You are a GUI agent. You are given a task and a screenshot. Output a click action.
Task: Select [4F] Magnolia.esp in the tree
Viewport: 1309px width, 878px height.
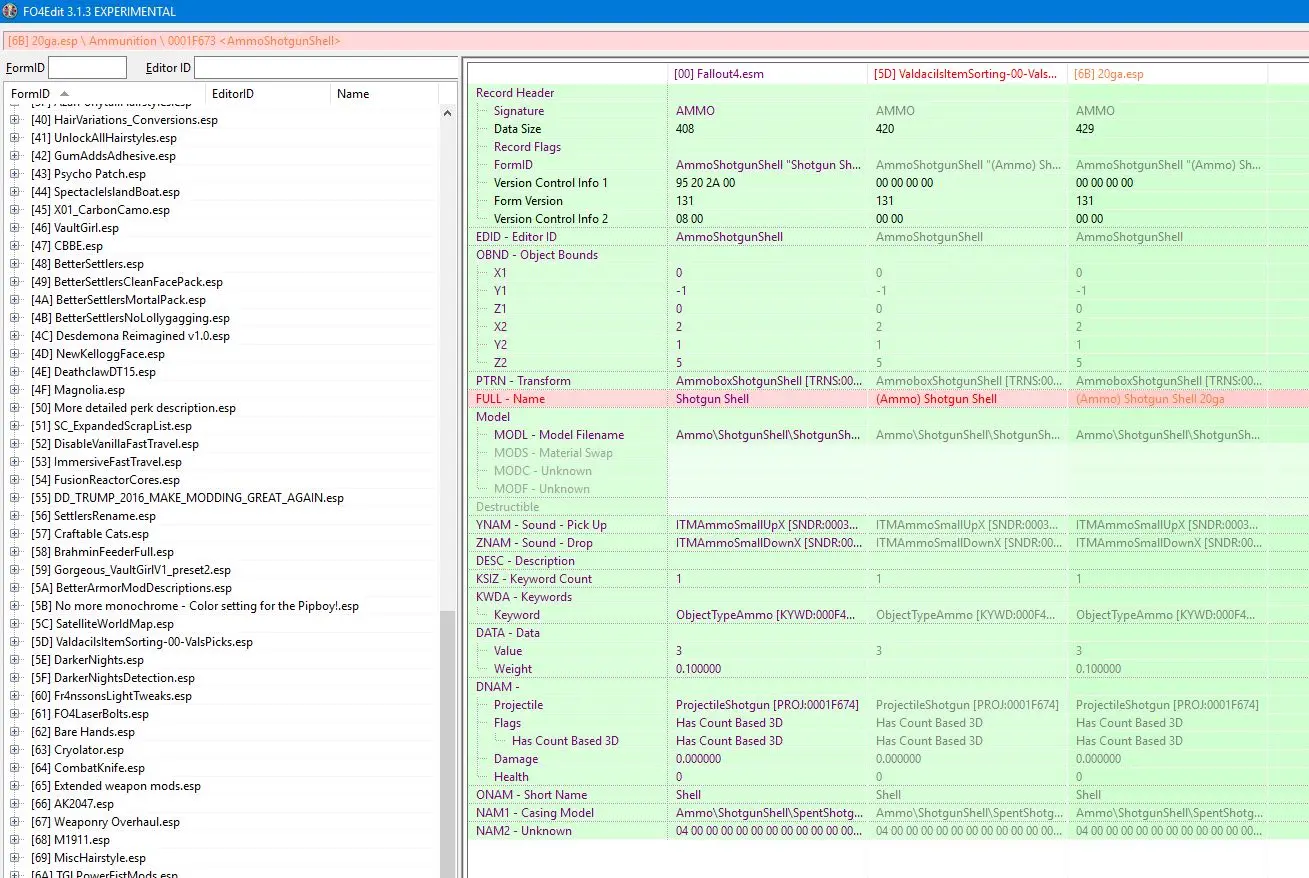click(78, 390)
